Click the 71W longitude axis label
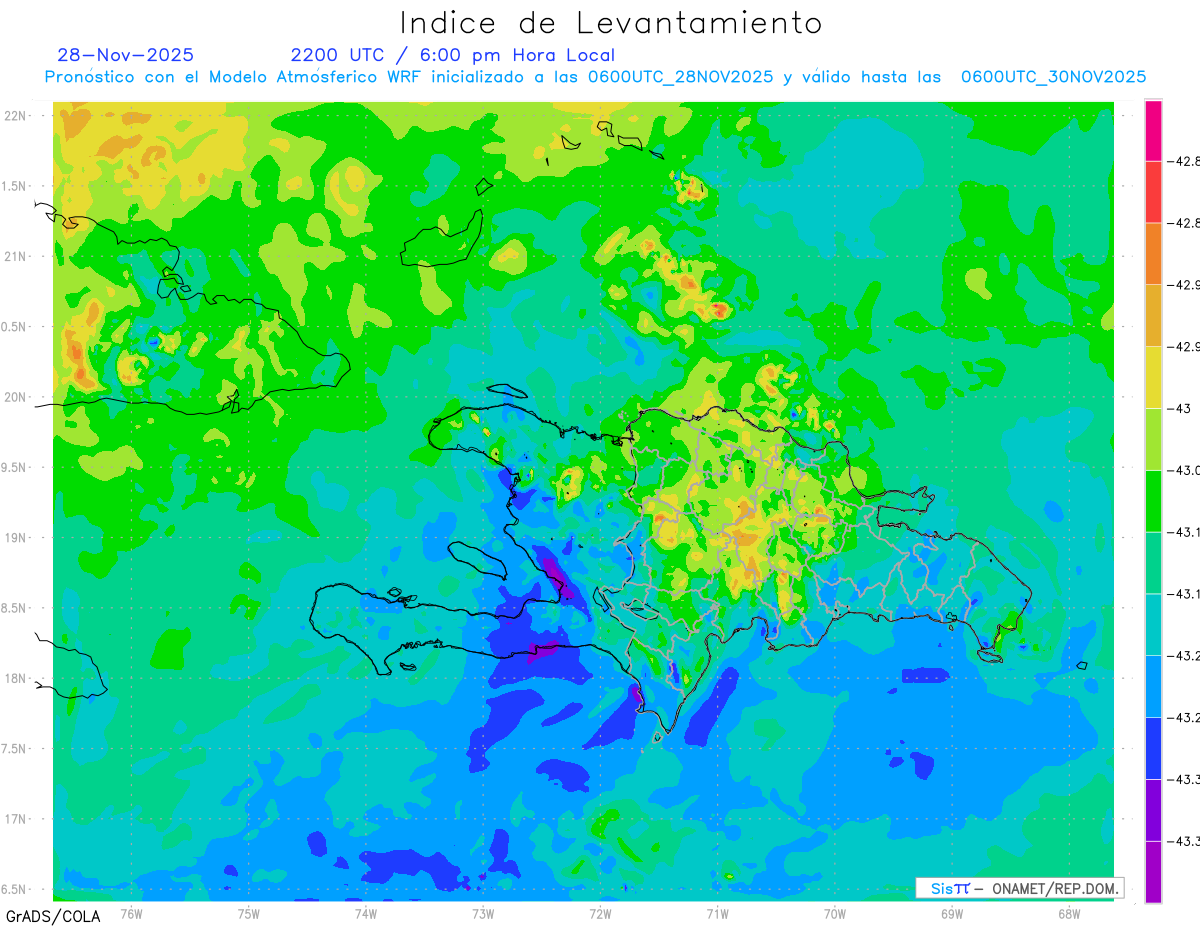 click(717, 914)
